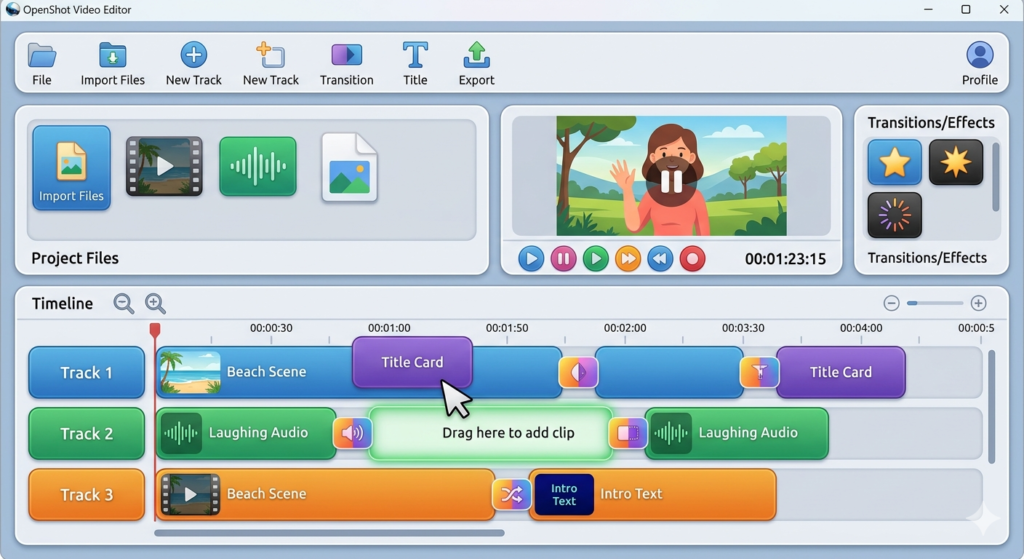Viewport: 1024px width, 559px height.
Task: Click the Intro Text dark thumbnail
Action: point(564,494)
